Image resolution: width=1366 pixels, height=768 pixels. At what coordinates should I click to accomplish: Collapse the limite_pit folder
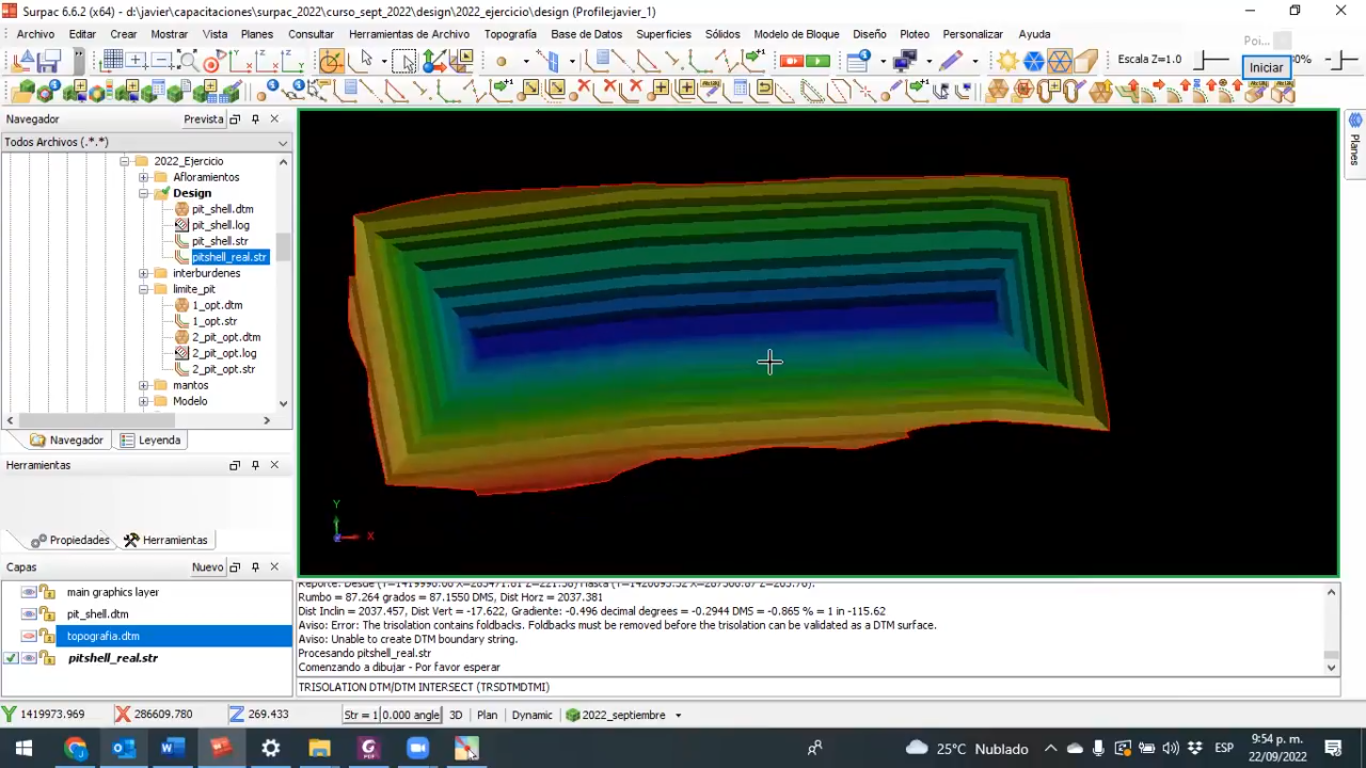(144, 289)
